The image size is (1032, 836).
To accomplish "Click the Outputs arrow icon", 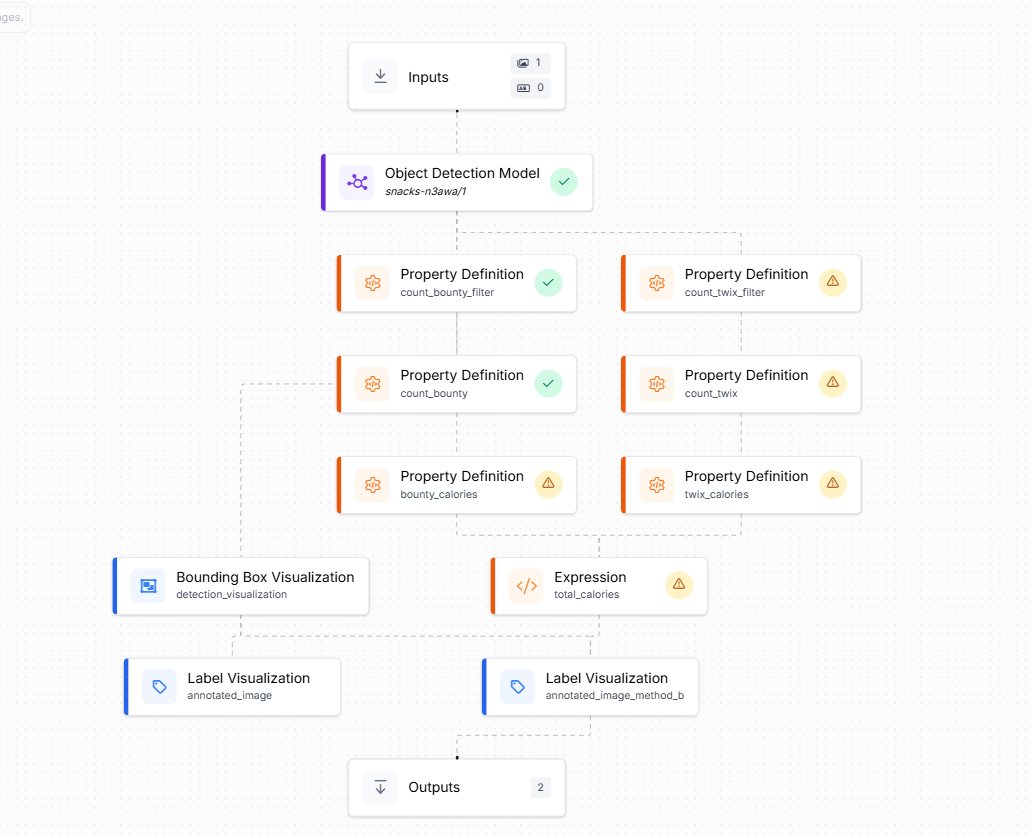I will [x=380, y=787].
